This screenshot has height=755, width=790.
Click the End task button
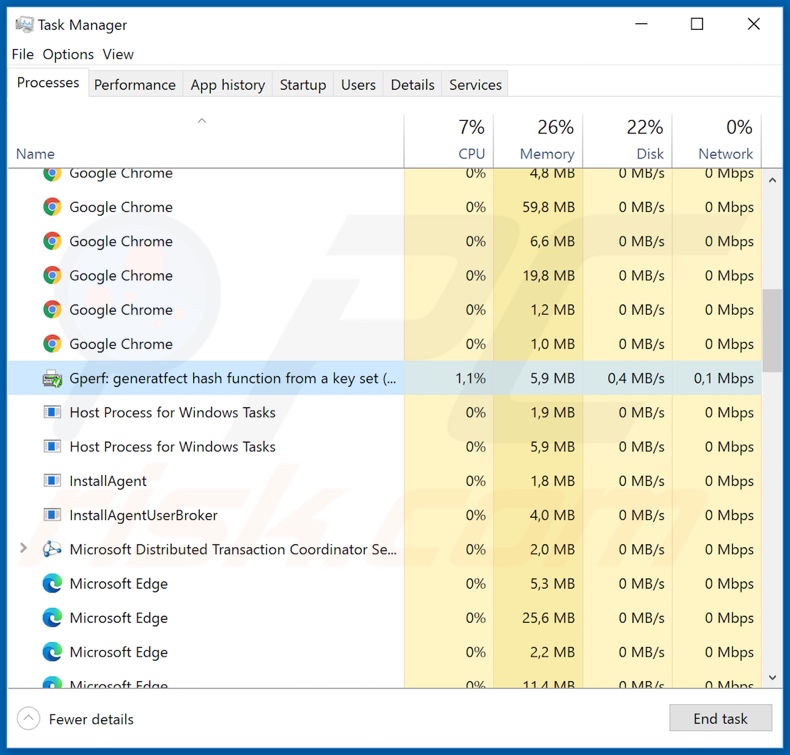pos(720,718)
